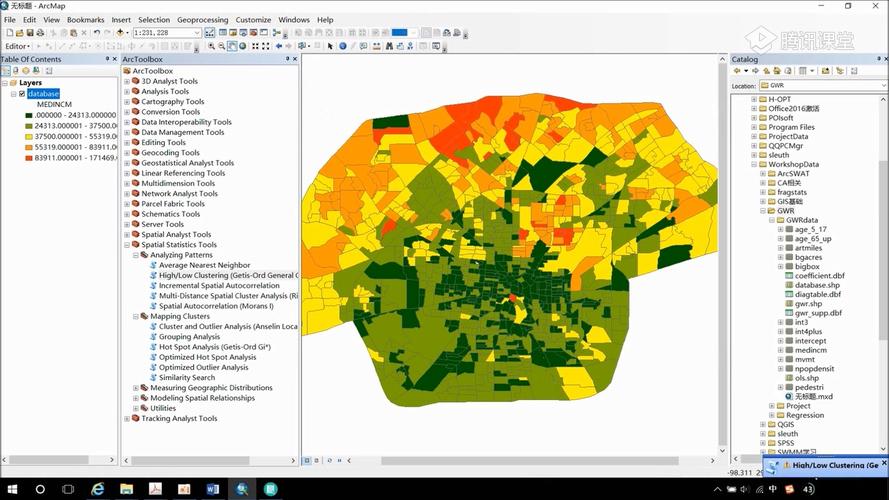Open the Editor Toolbar icon

coord(209,33)
